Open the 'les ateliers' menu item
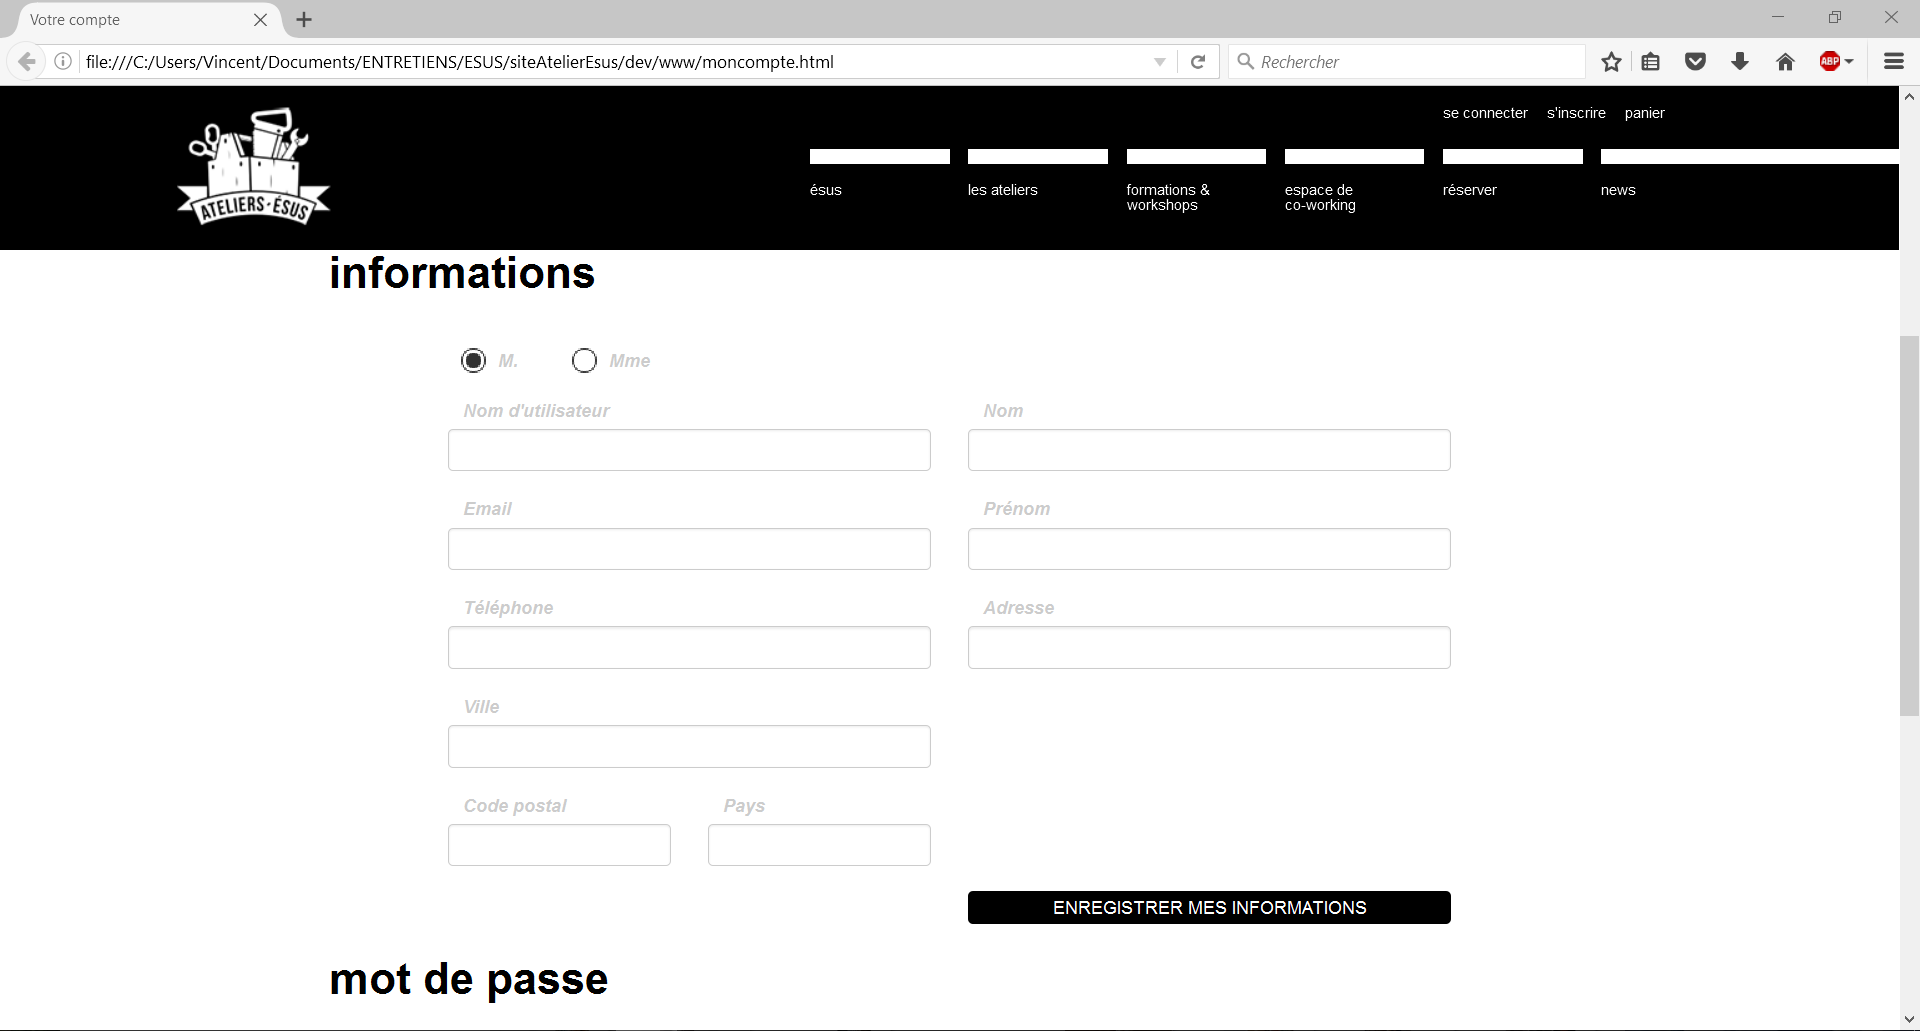1920x1031 pixels. coord(1002,190)
